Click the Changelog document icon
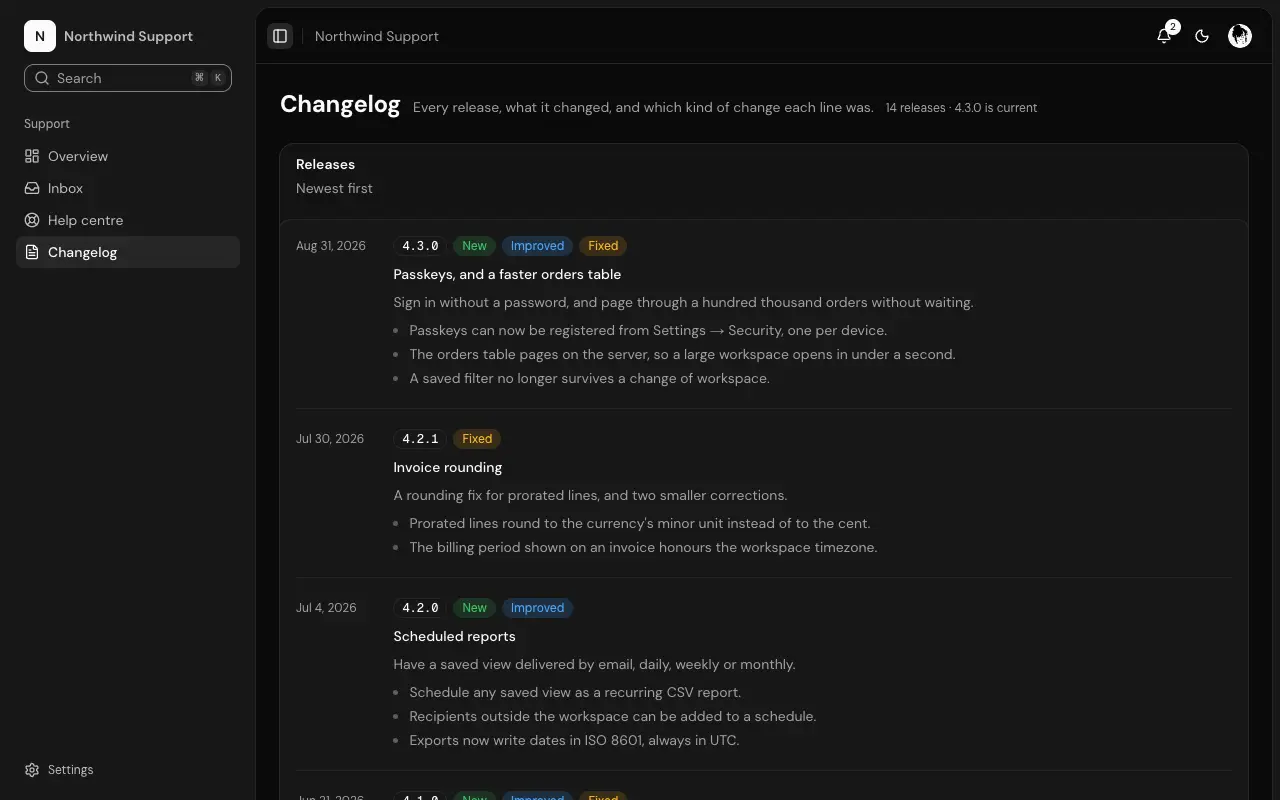The image size is (1280, 800). 32,252
